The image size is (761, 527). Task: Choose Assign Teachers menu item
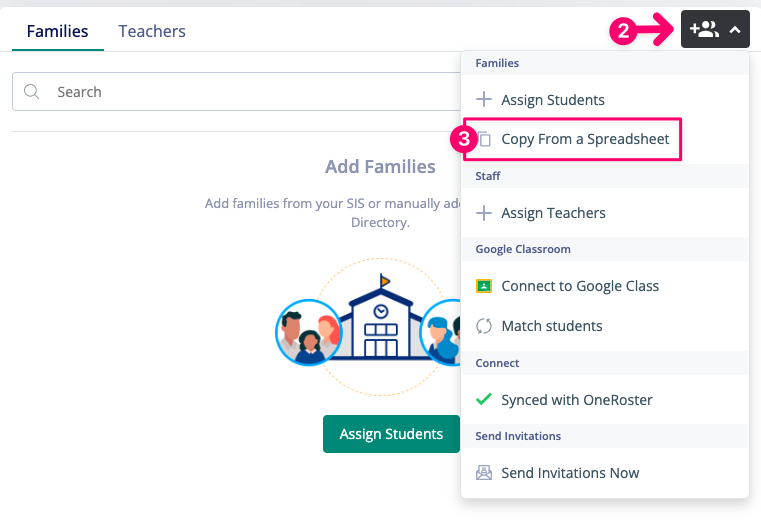coord(553,213)
